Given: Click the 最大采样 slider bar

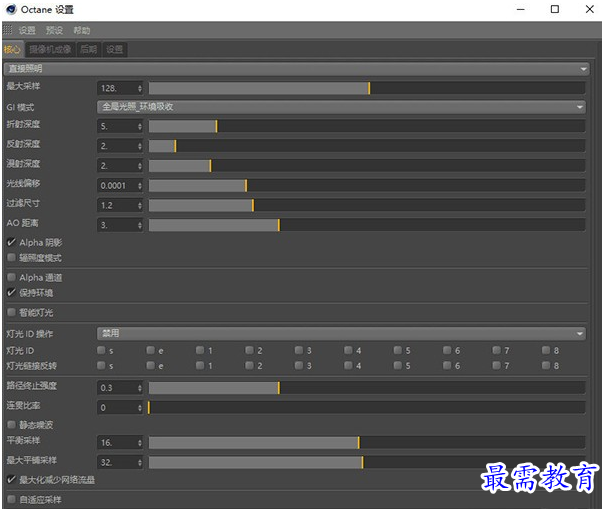Looking at the screenshot, I should click(367, 88).
